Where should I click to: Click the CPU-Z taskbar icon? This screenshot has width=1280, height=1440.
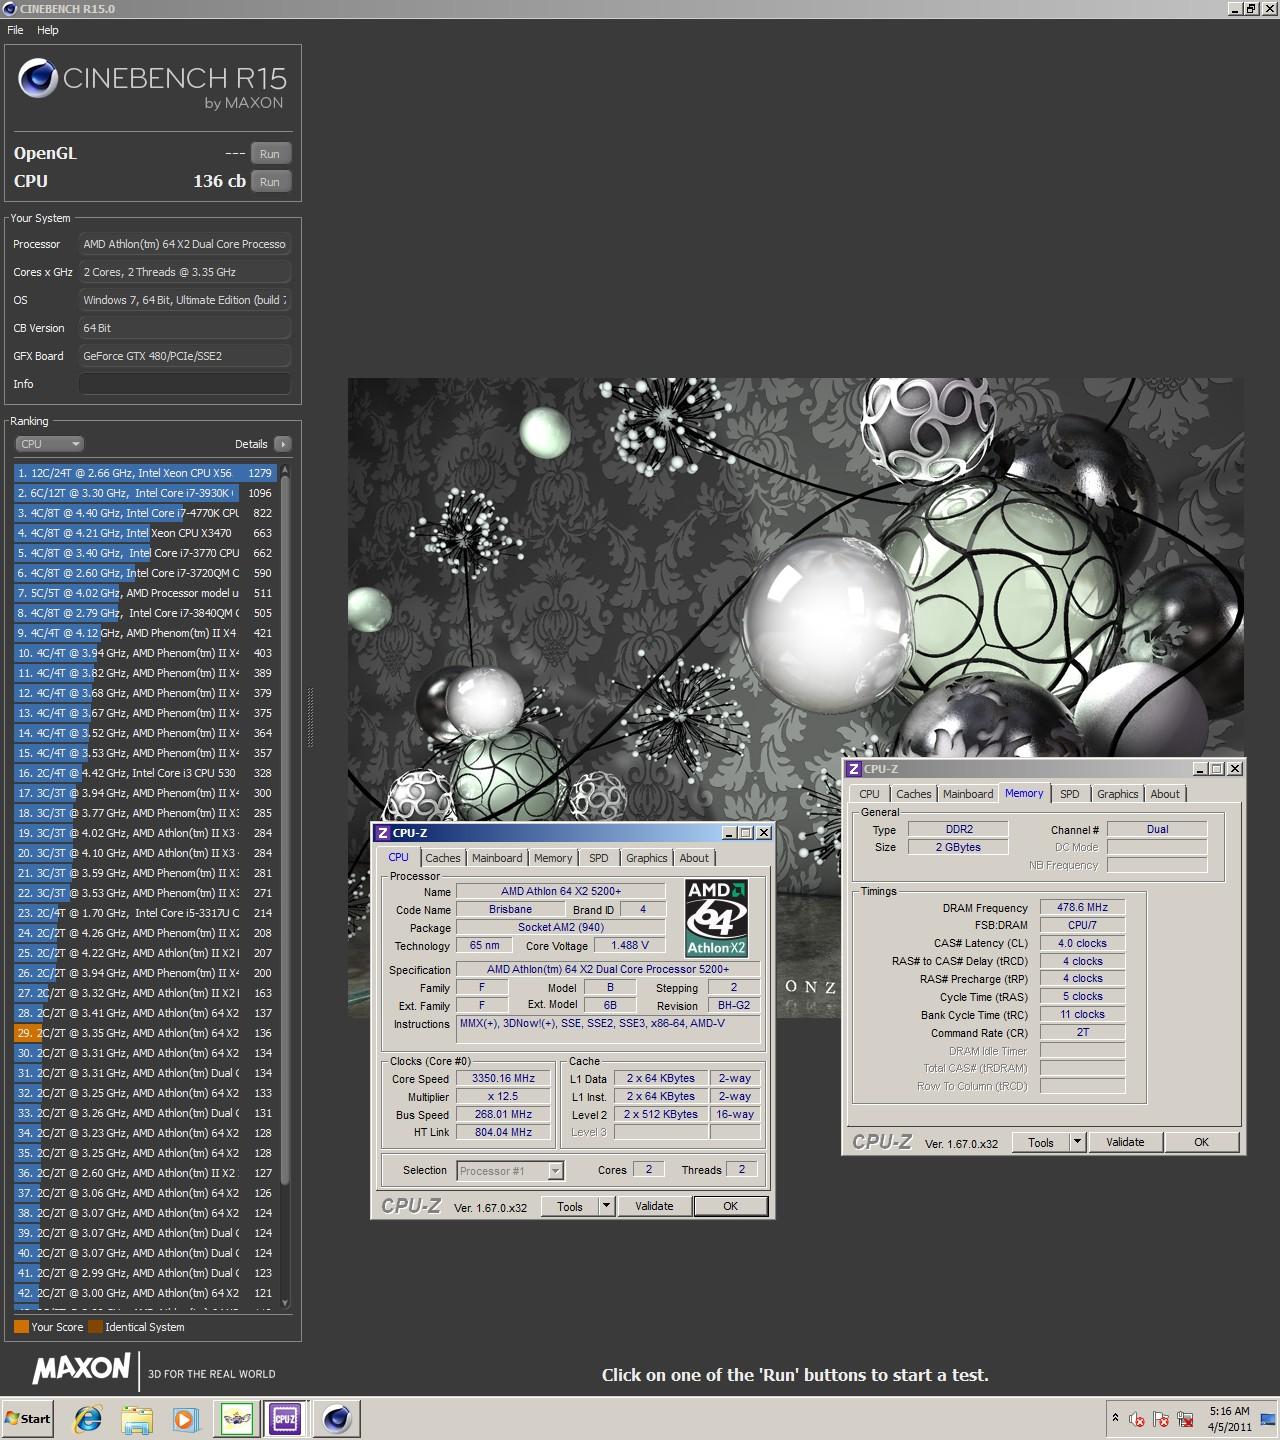[285, 1418]
